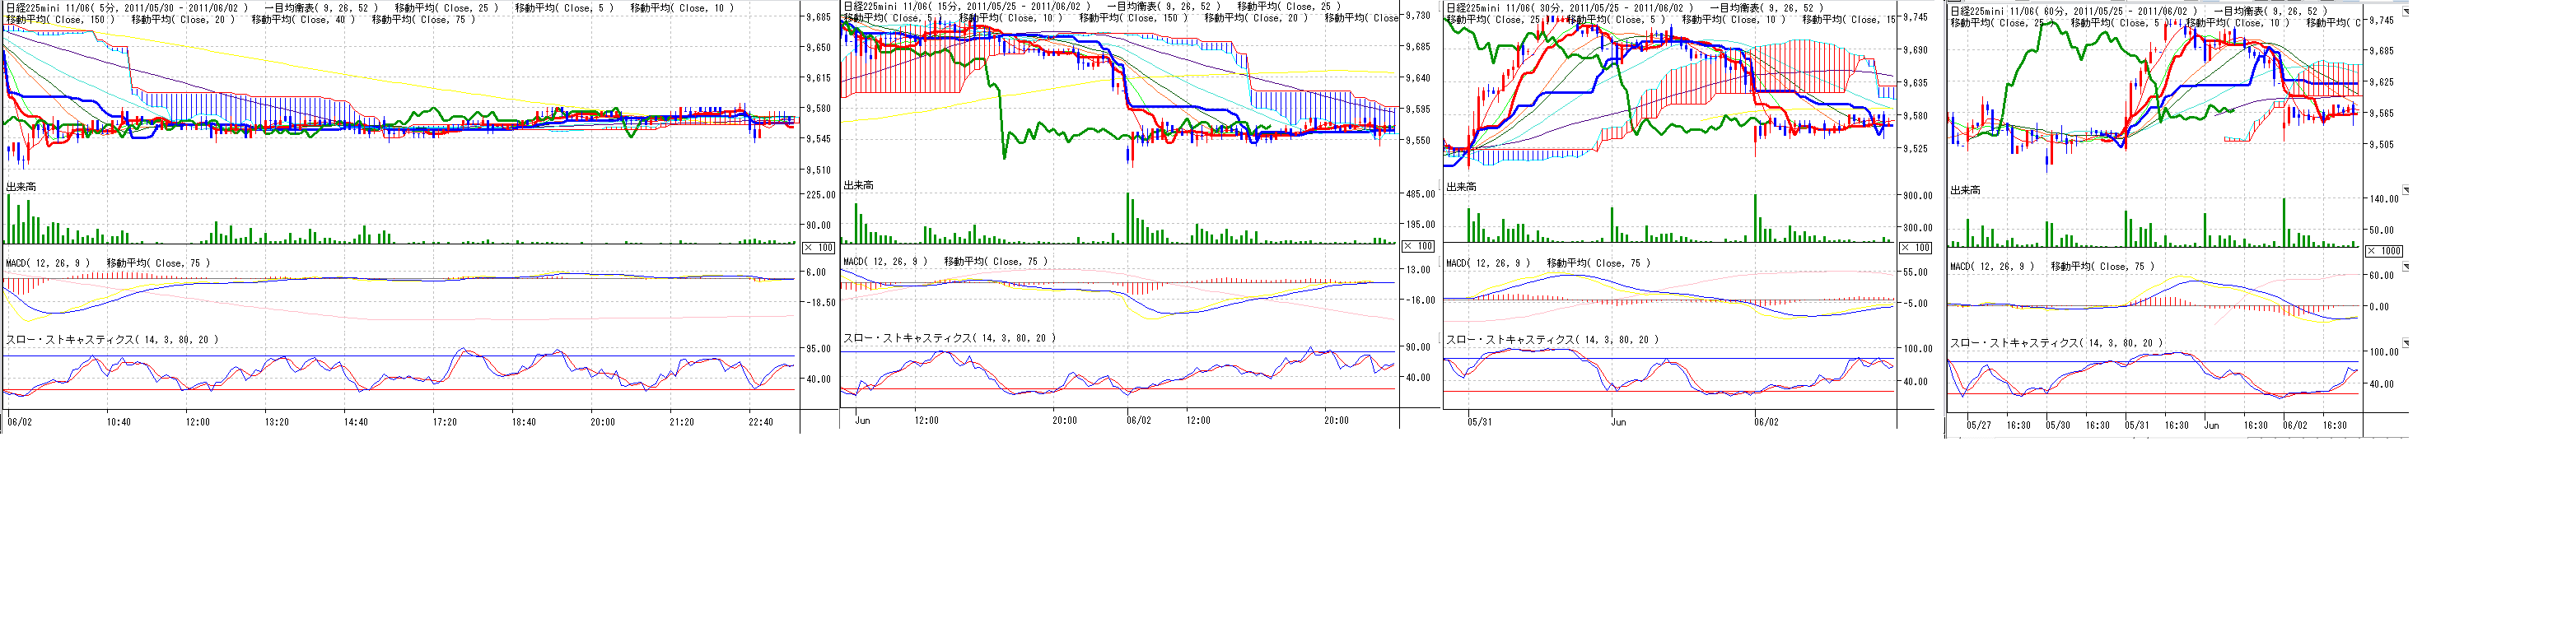
Task: Select 一目均衡表(9, 26, 52) label in 5分 chart
Action: point(321,8)
